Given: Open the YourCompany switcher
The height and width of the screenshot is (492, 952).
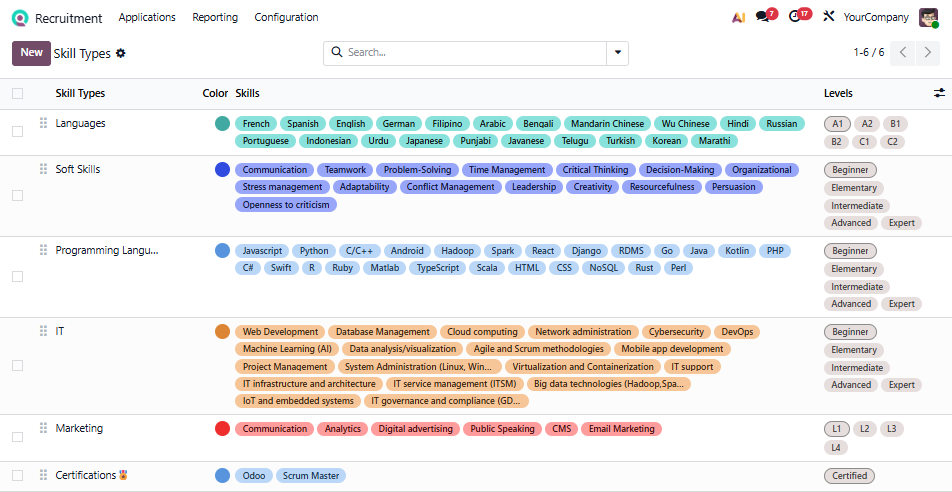Looking at the screenshot, I should click(x=876, y=17).
